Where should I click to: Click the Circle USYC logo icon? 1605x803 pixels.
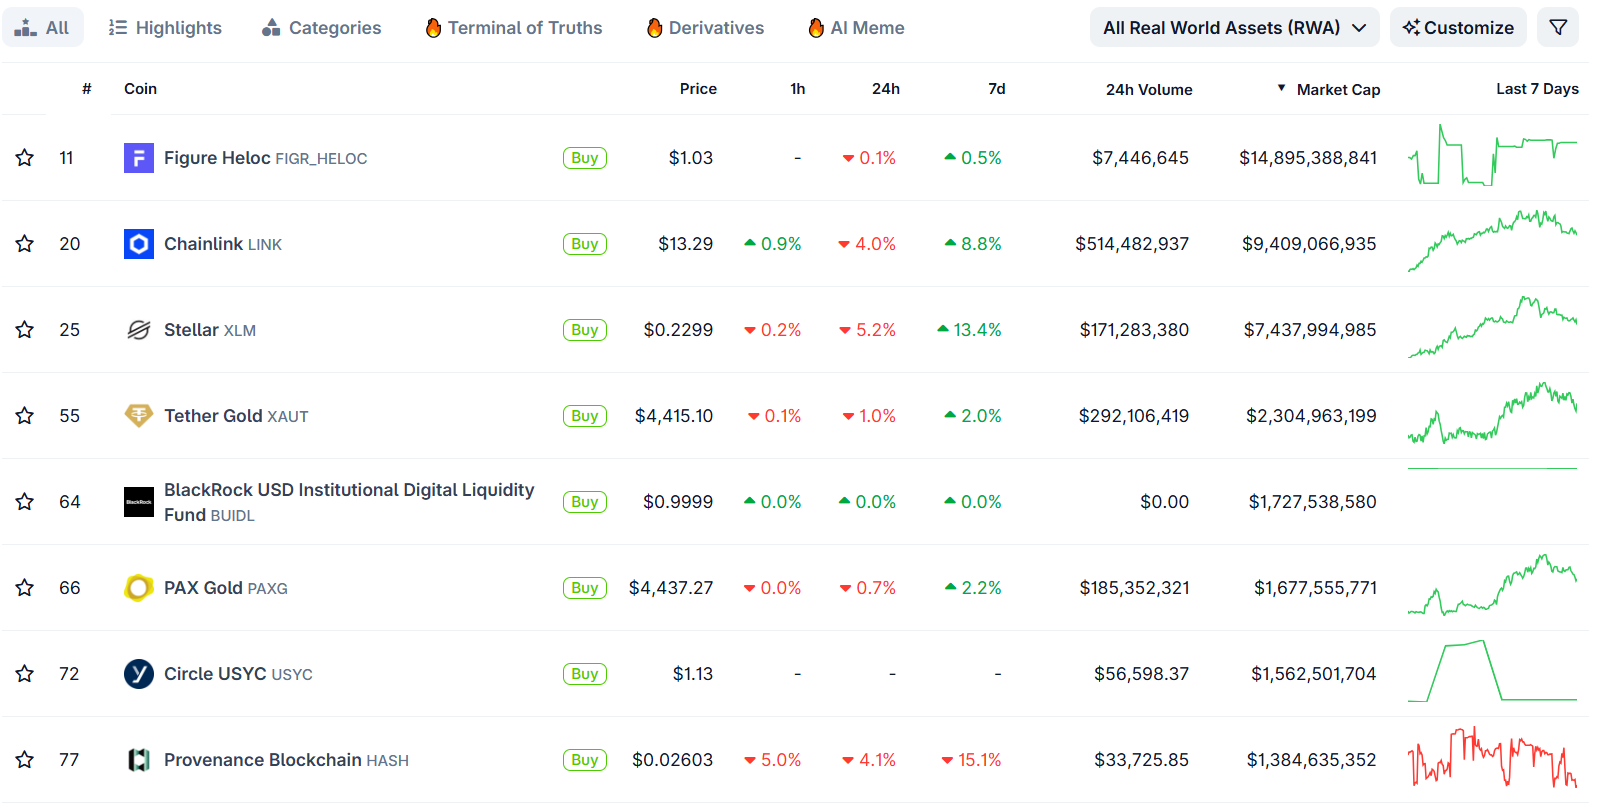138,674
